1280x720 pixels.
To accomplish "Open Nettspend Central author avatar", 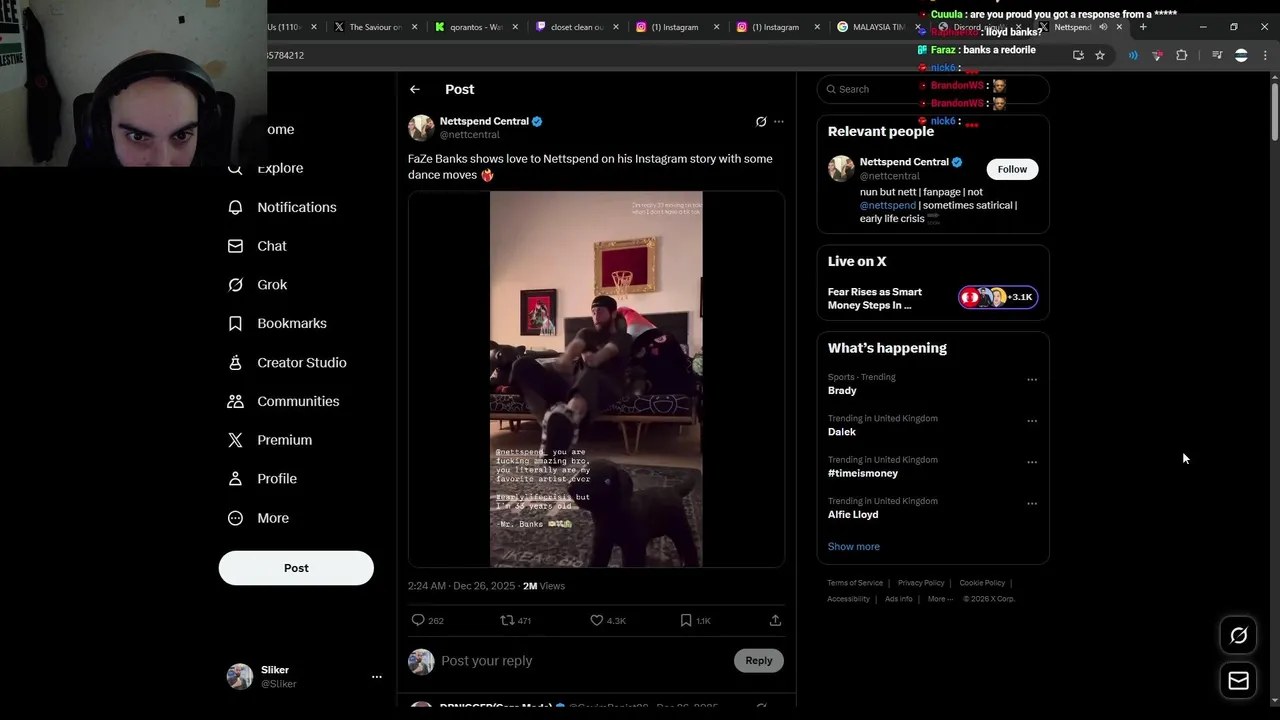I will 421,127.
